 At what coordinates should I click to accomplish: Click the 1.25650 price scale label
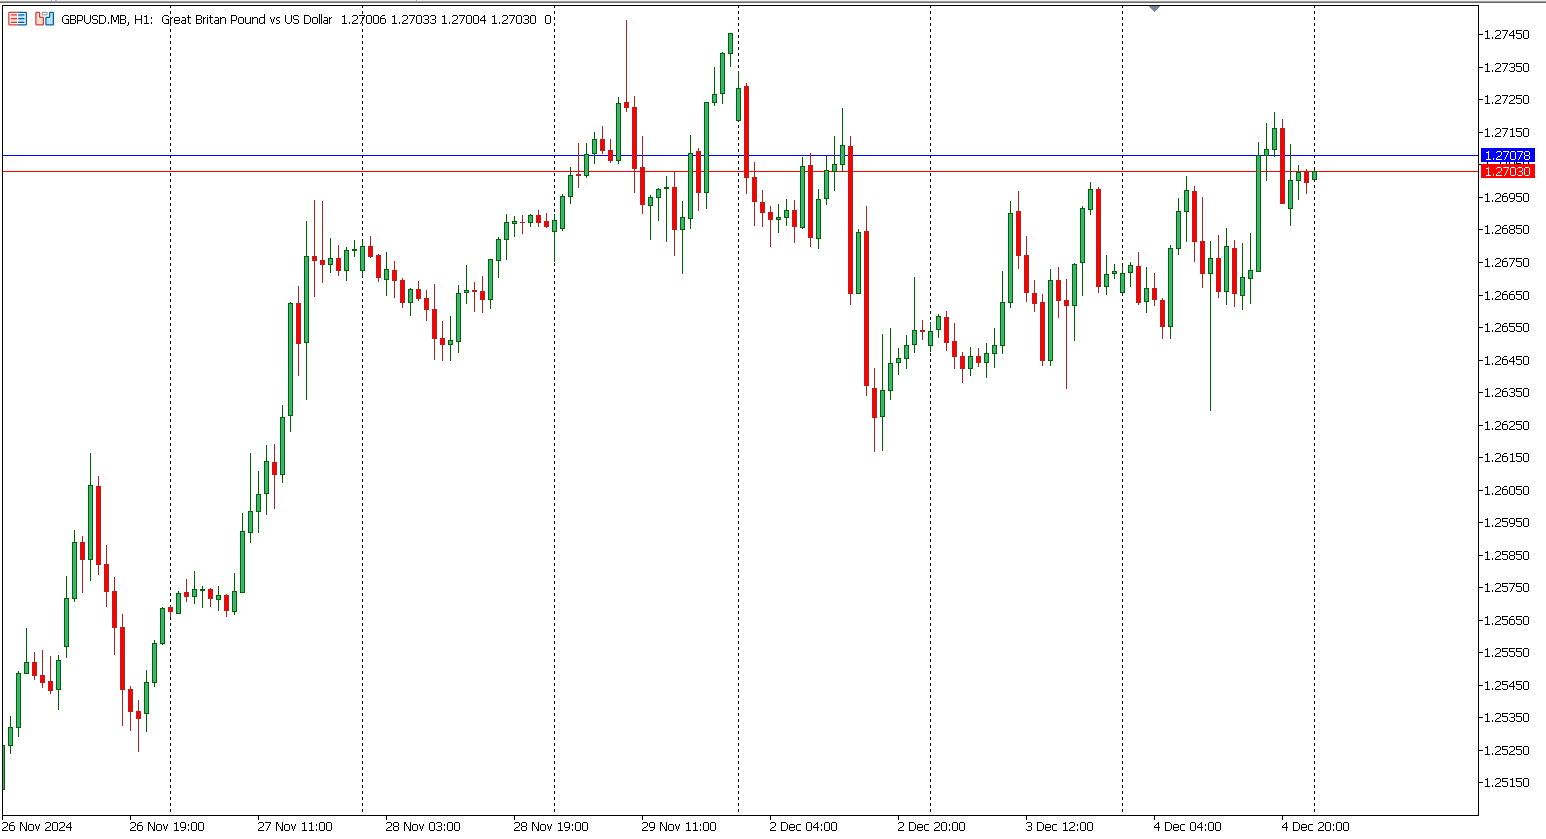click(1507, 620)
